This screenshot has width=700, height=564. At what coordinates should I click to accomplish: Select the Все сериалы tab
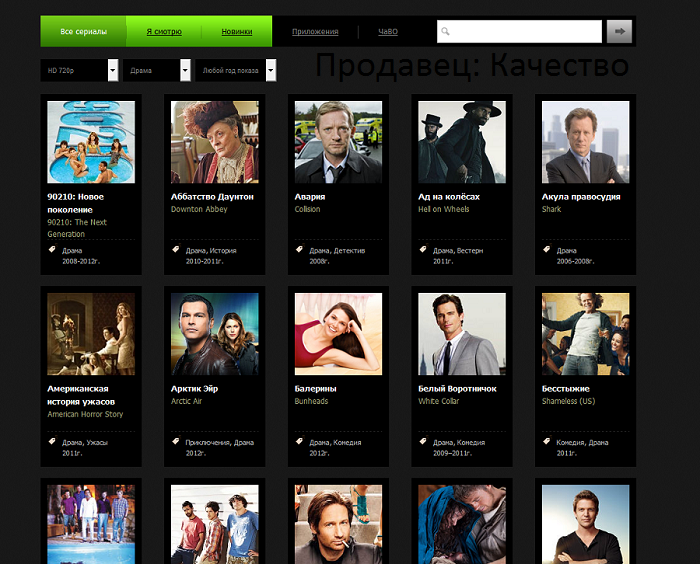click(82, 32)
